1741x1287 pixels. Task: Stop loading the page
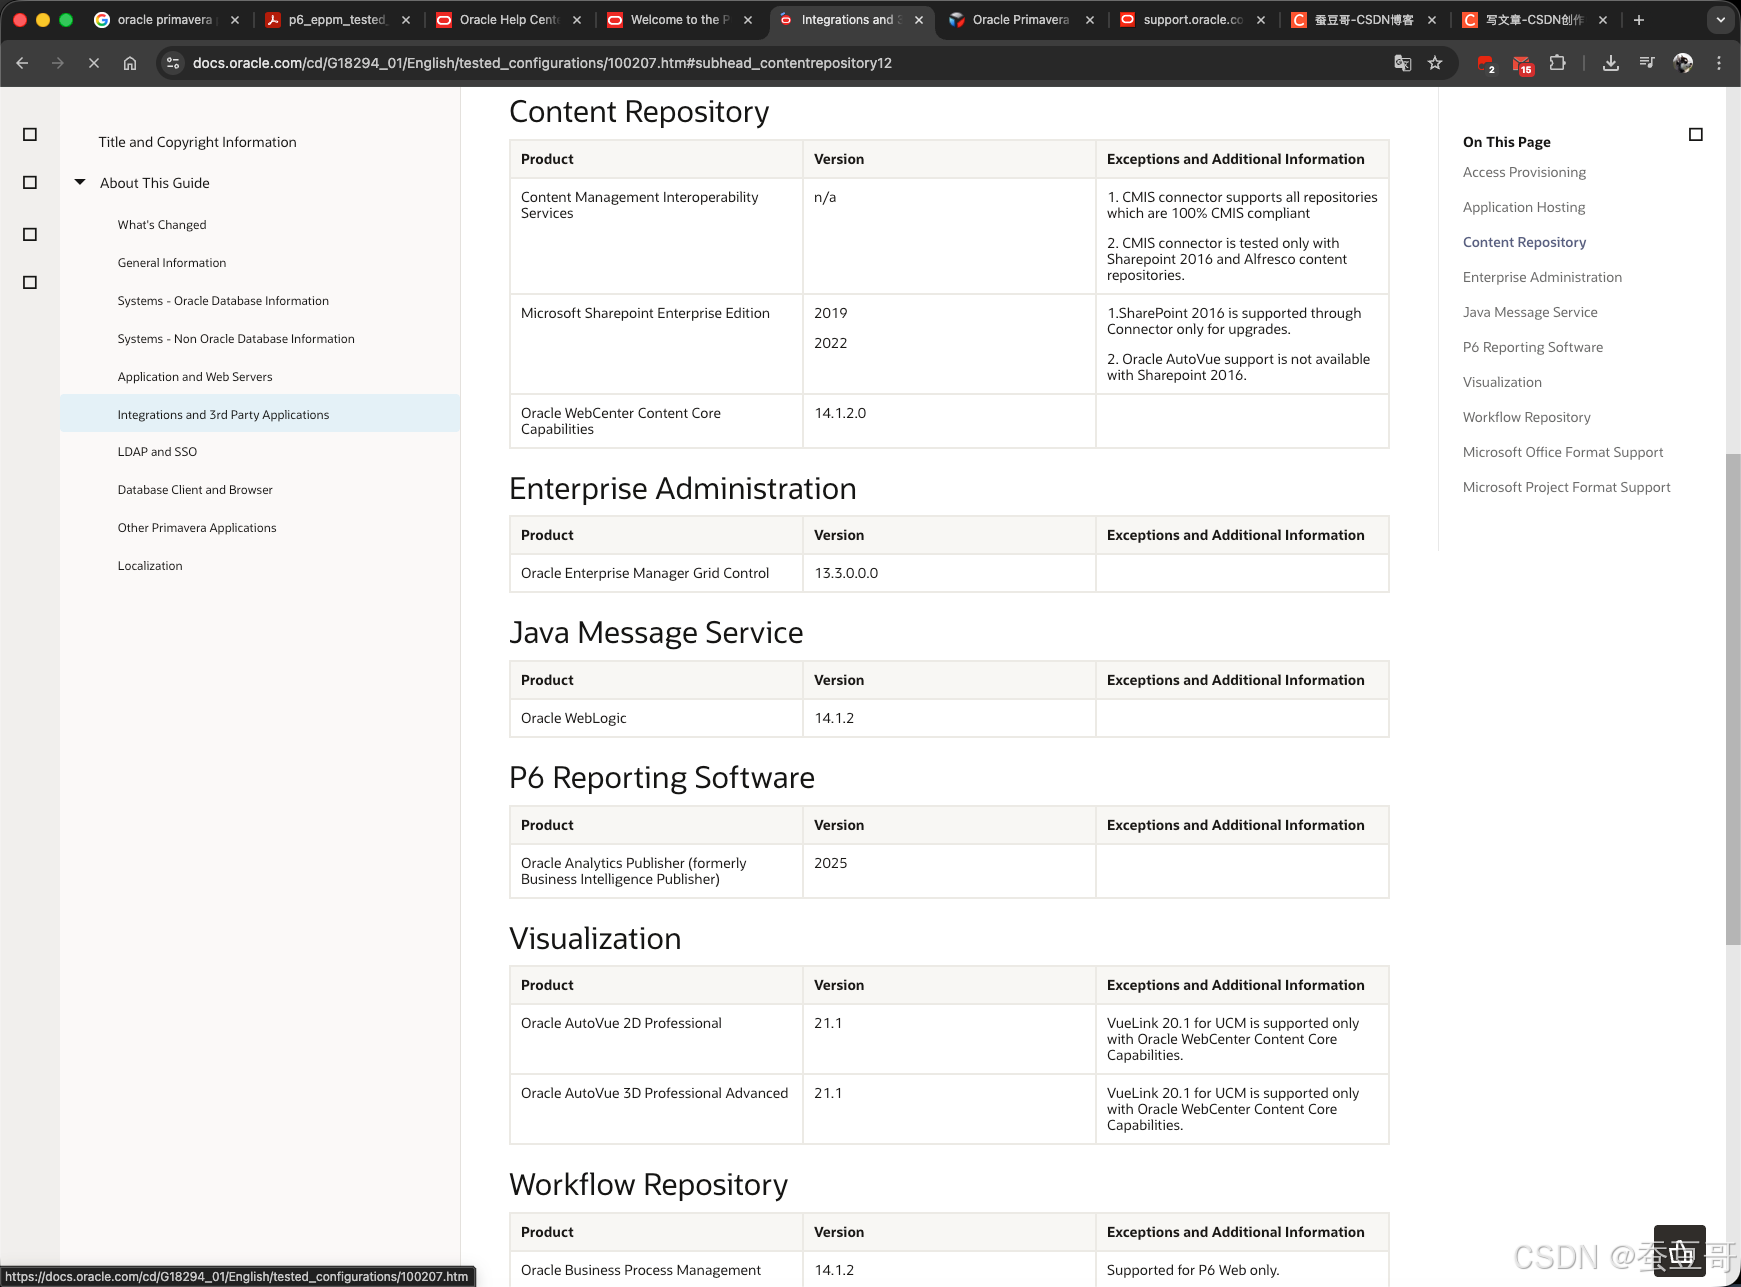(94, 63)
